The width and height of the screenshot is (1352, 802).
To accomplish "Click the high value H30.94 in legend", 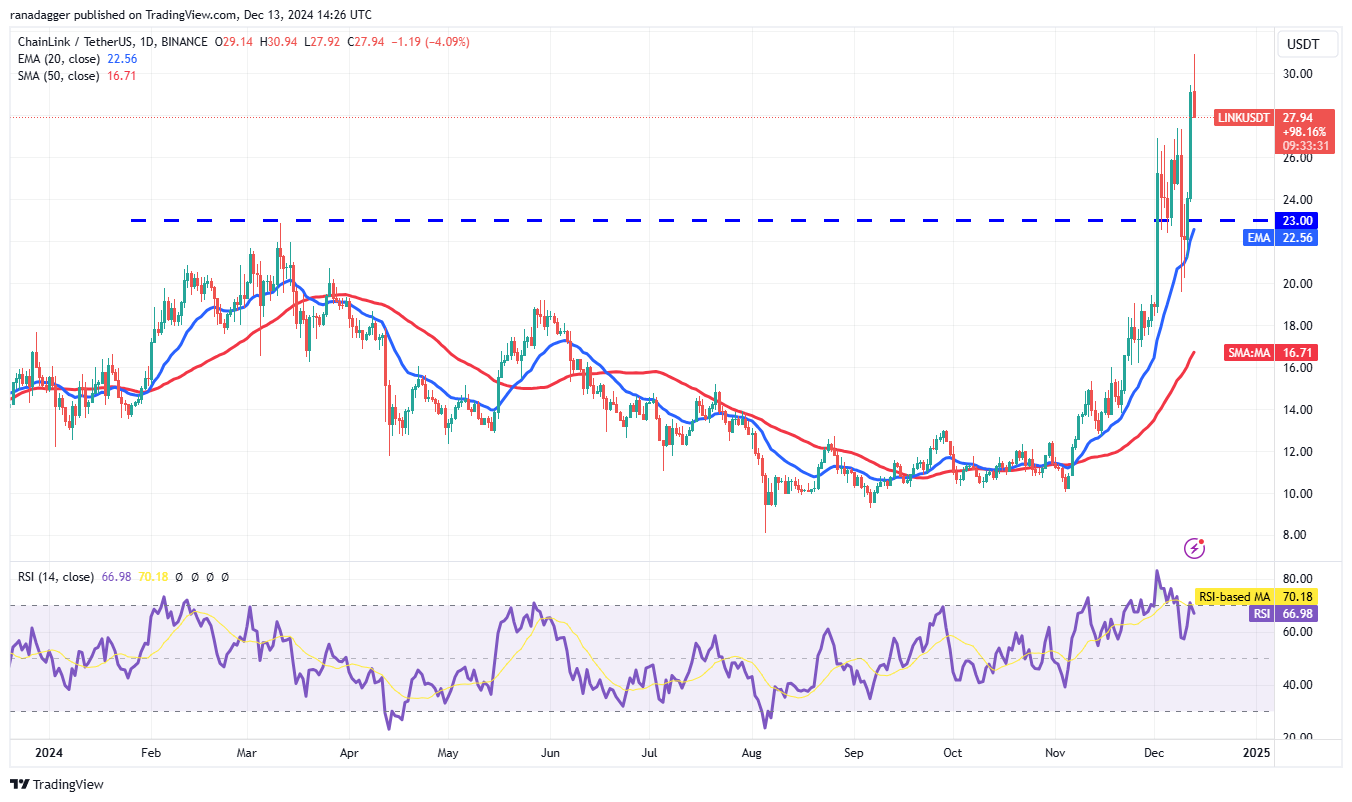I will pos(278,42).
